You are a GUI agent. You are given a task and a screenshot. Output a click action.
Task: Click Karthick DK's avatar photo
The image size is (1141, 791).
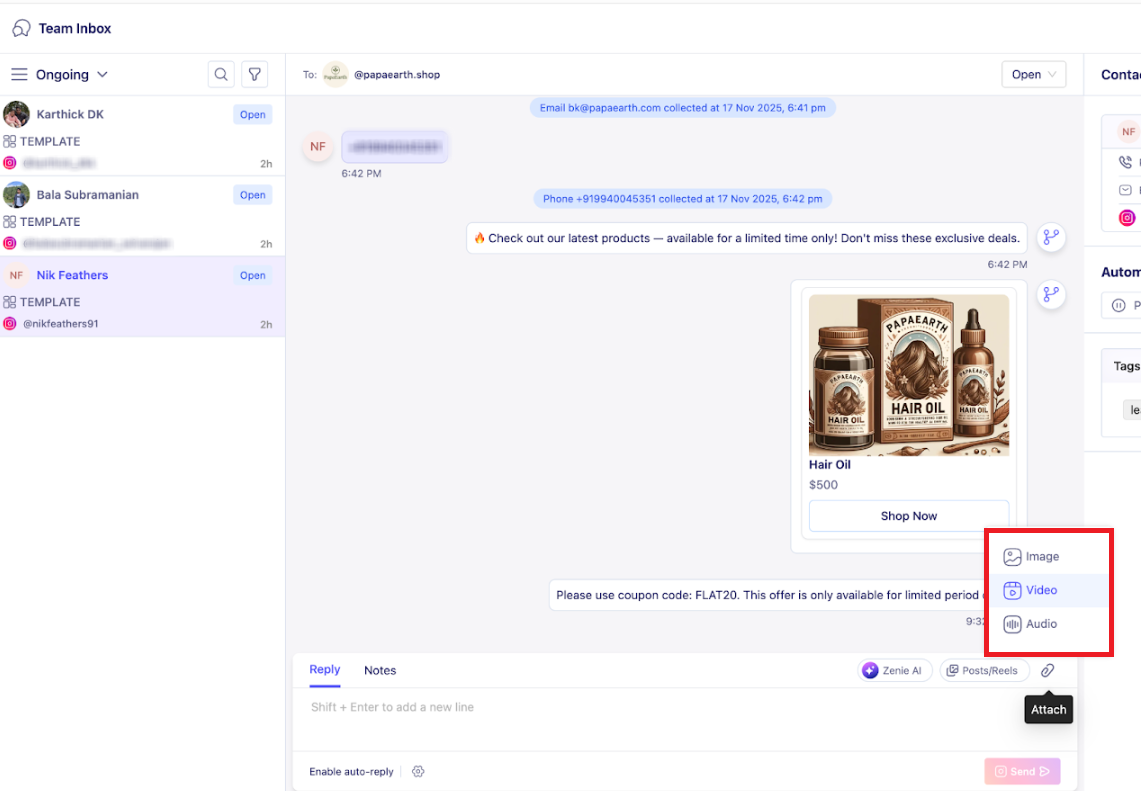coord(16,114)
